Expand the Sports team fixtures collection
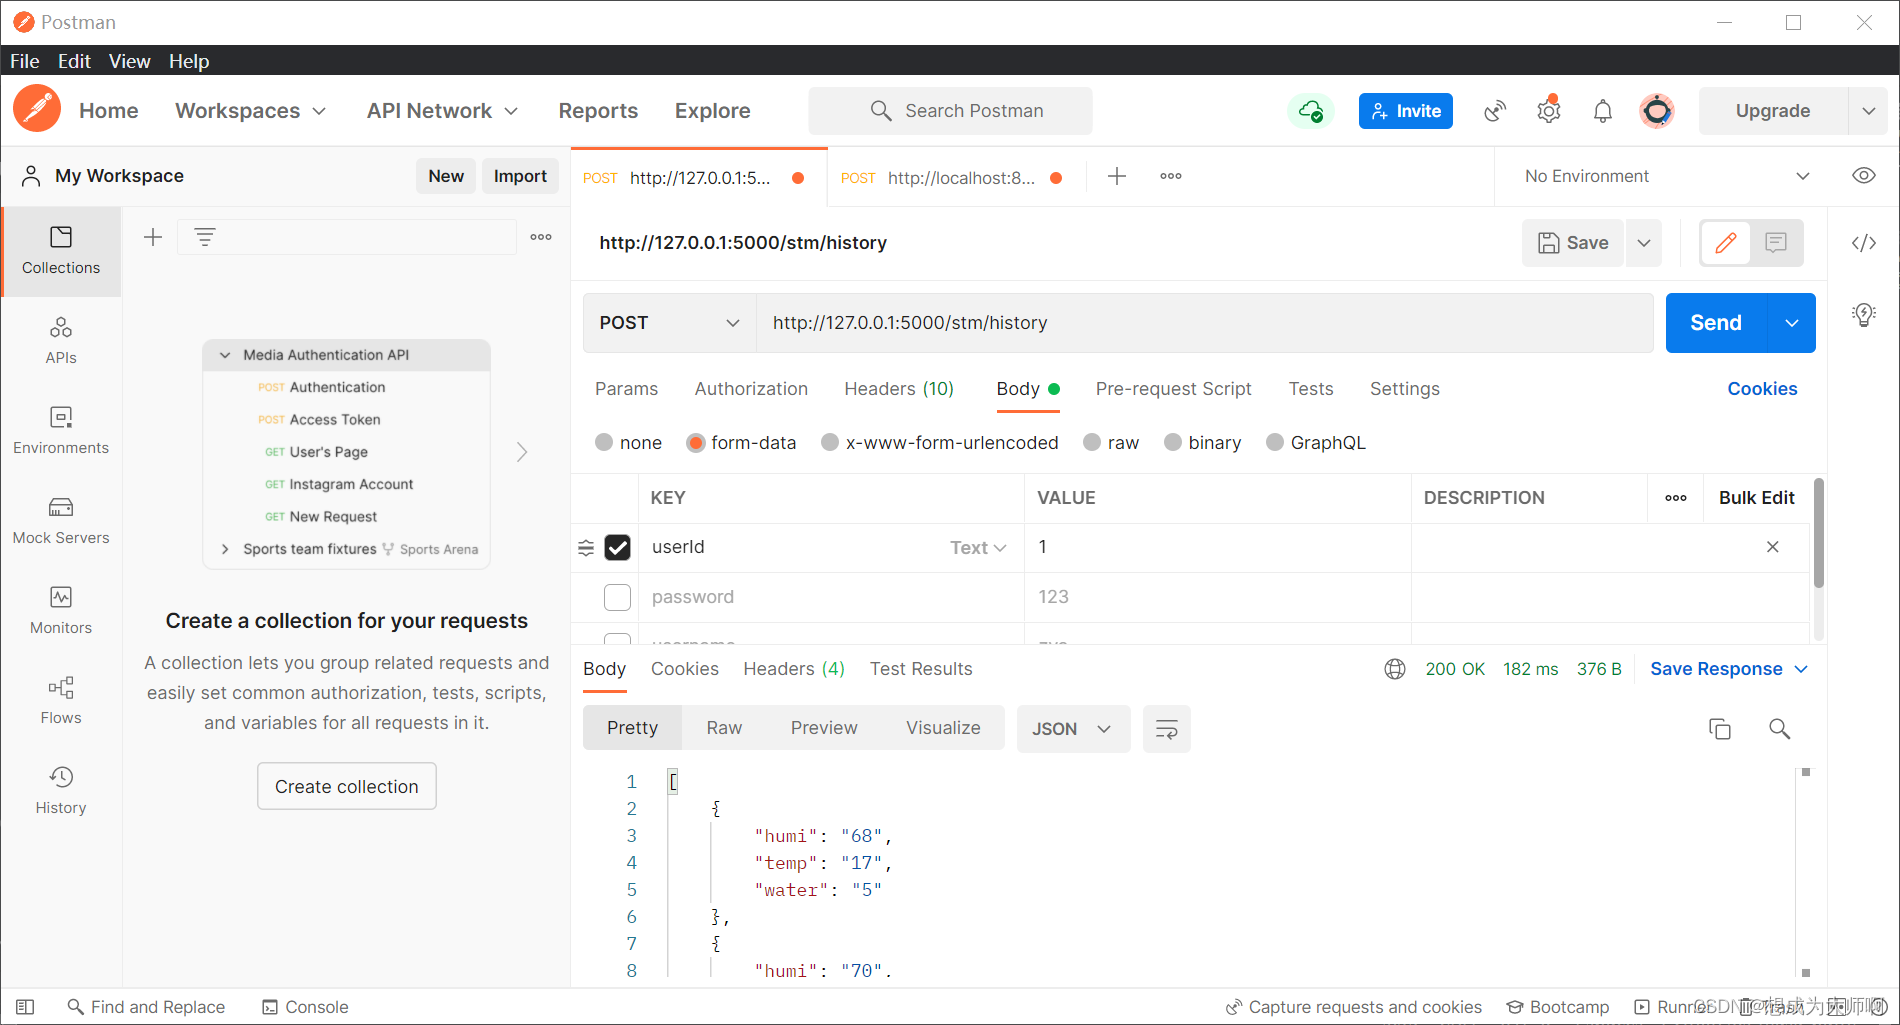The width and height of the screenshot is (1900, 1025). click(225, 549)
